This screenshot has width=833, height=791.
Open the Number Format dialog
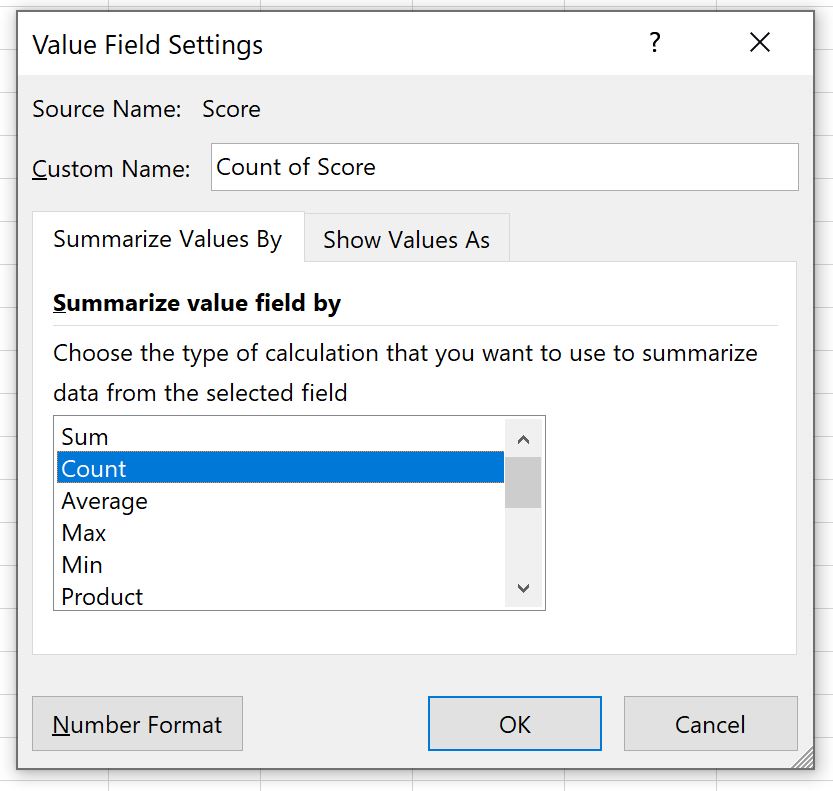coord(137,724)
